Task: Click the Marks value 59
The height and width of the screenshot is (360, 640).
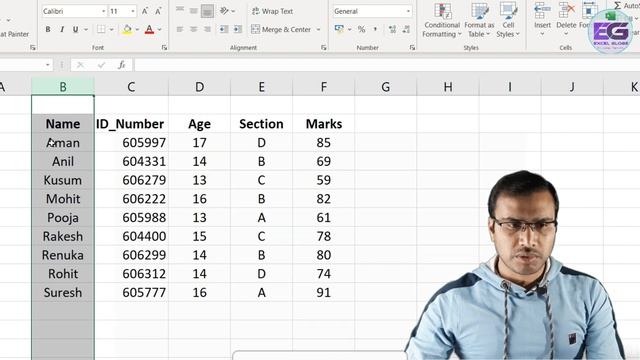Action: (x=324, y=180)
